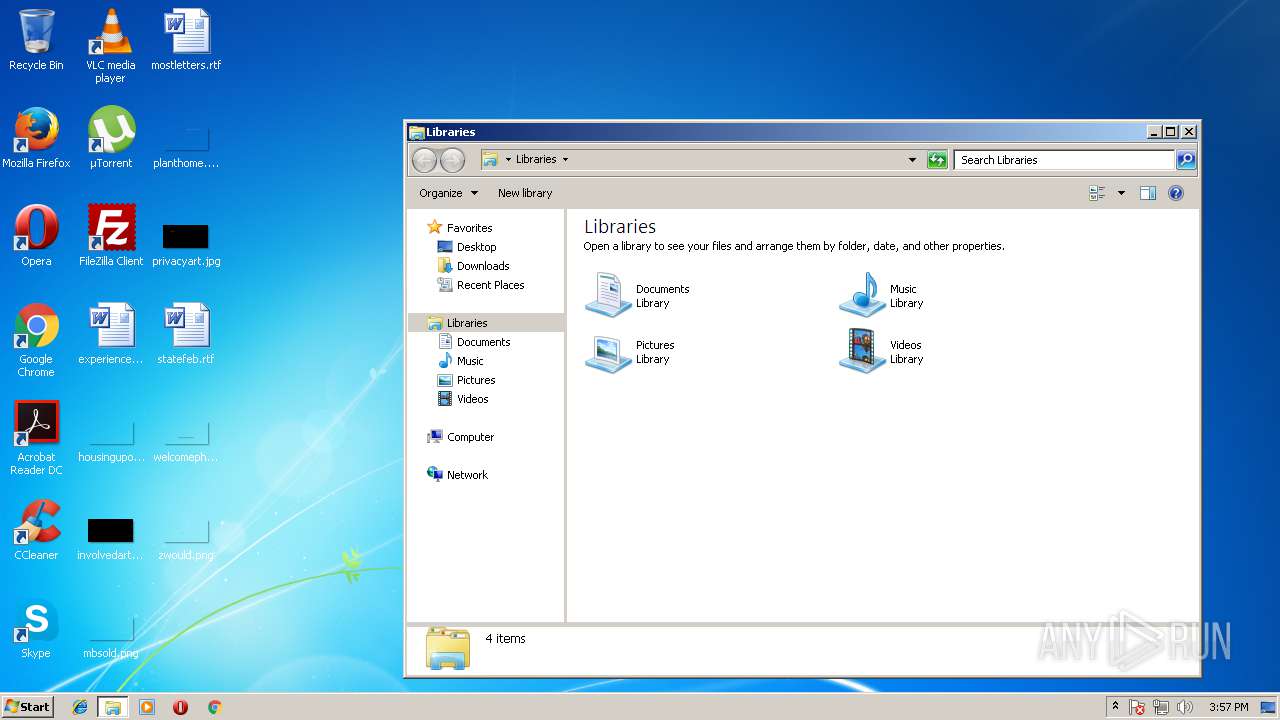The width and height of the screenshot is (1280, 720).
Task: Open the Documents library icon
Action: tap(608, 295)
